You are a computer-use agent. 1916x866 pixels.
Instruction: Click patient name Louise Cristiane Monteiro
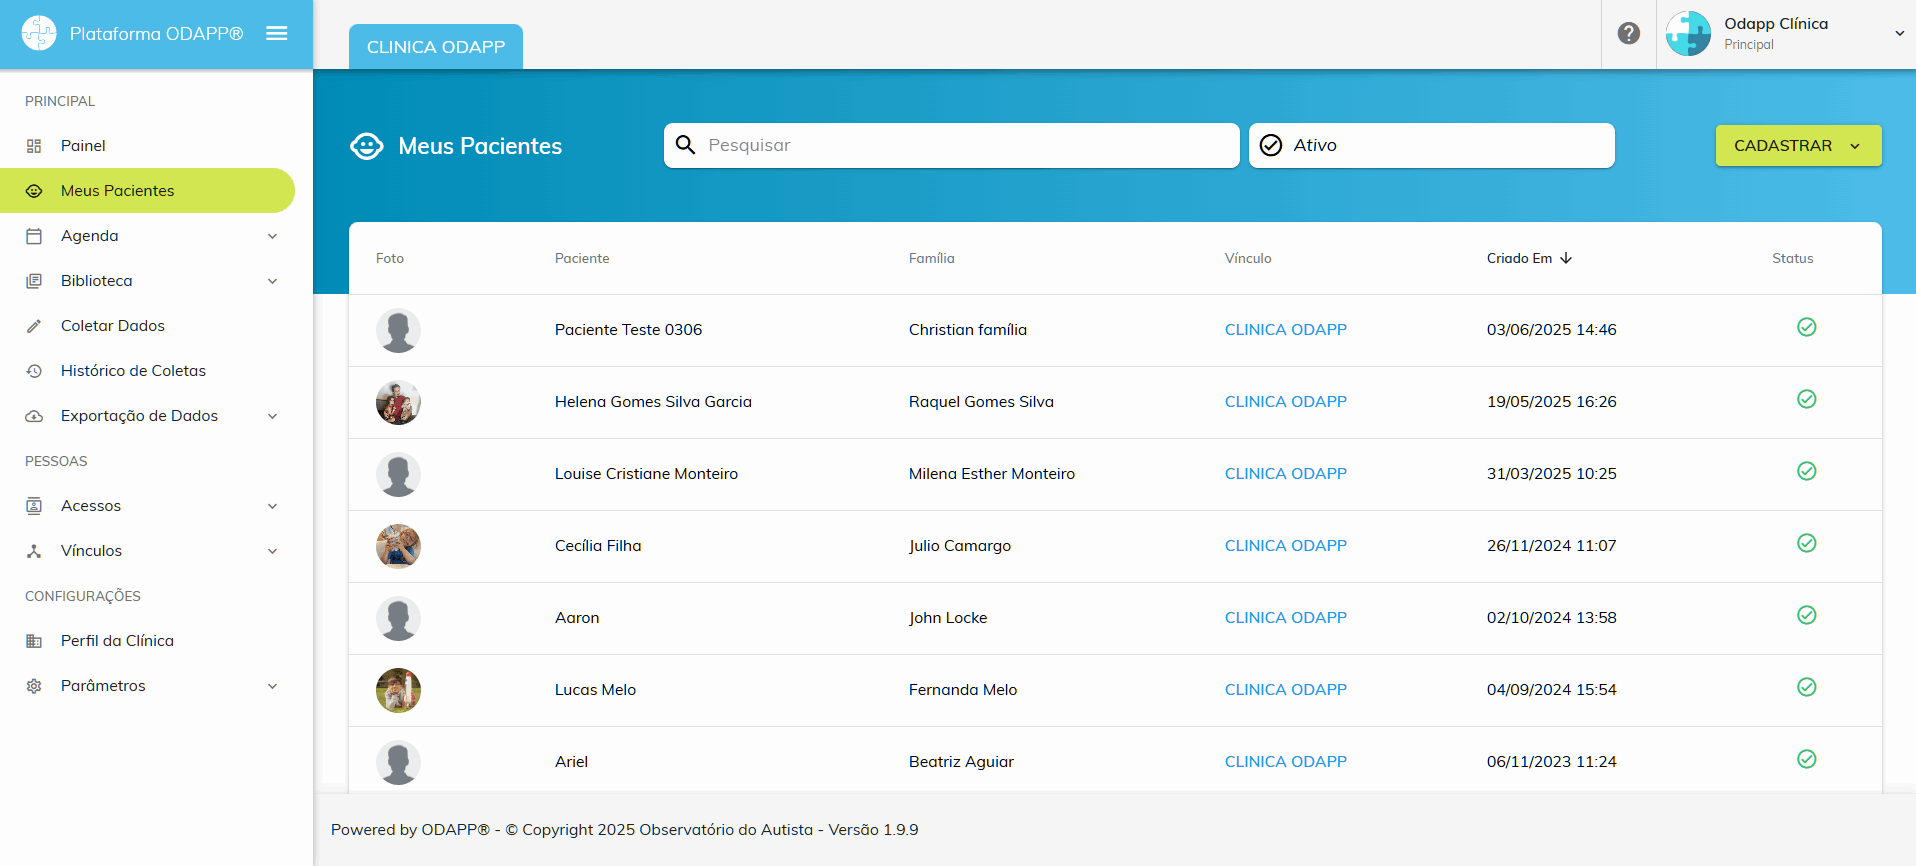[646, 474]
